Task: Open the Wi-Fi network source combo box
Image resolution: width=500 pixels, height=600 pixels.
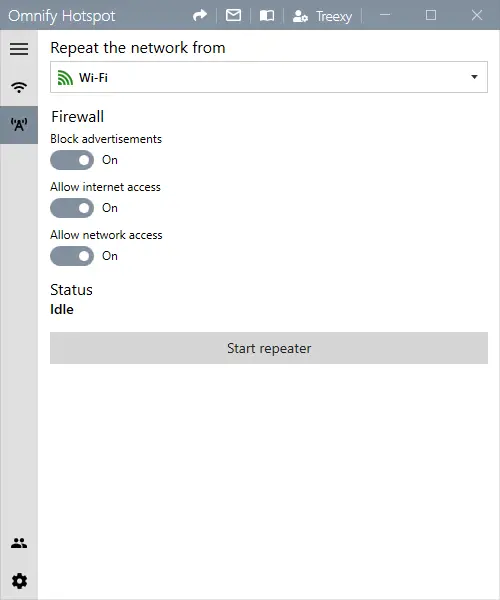Action: [x=269, y=77]
